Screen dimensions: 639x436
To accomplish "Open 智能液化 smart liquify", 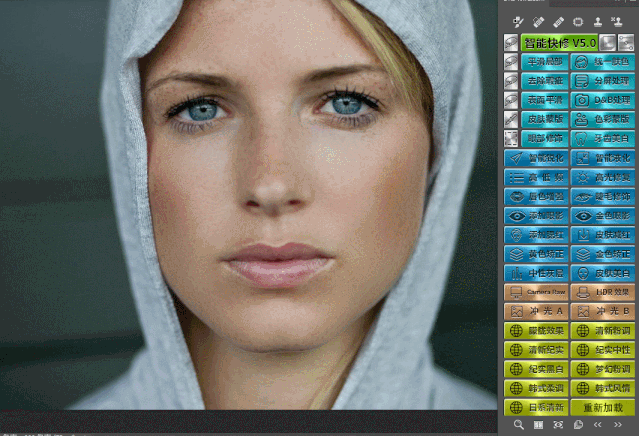I will pos(603,158).
